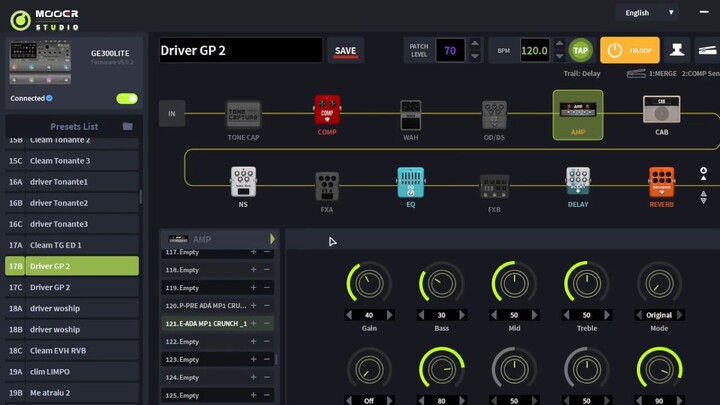Viewport: 720px width, 405px height.
Task: Edit the preset name field Driver GP 2
Action: click(241, 51)
